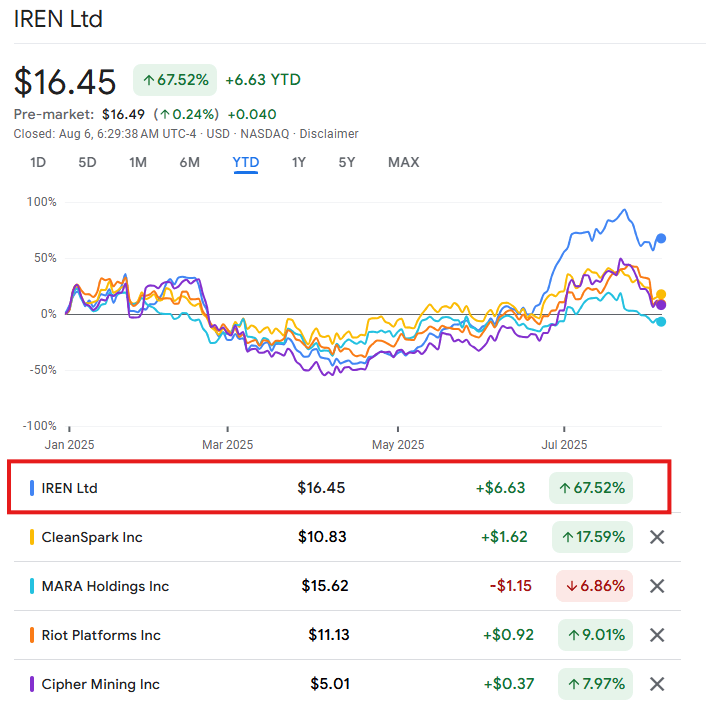Open the 5Y chart range

pyautogui.click(x=346, y=162)
